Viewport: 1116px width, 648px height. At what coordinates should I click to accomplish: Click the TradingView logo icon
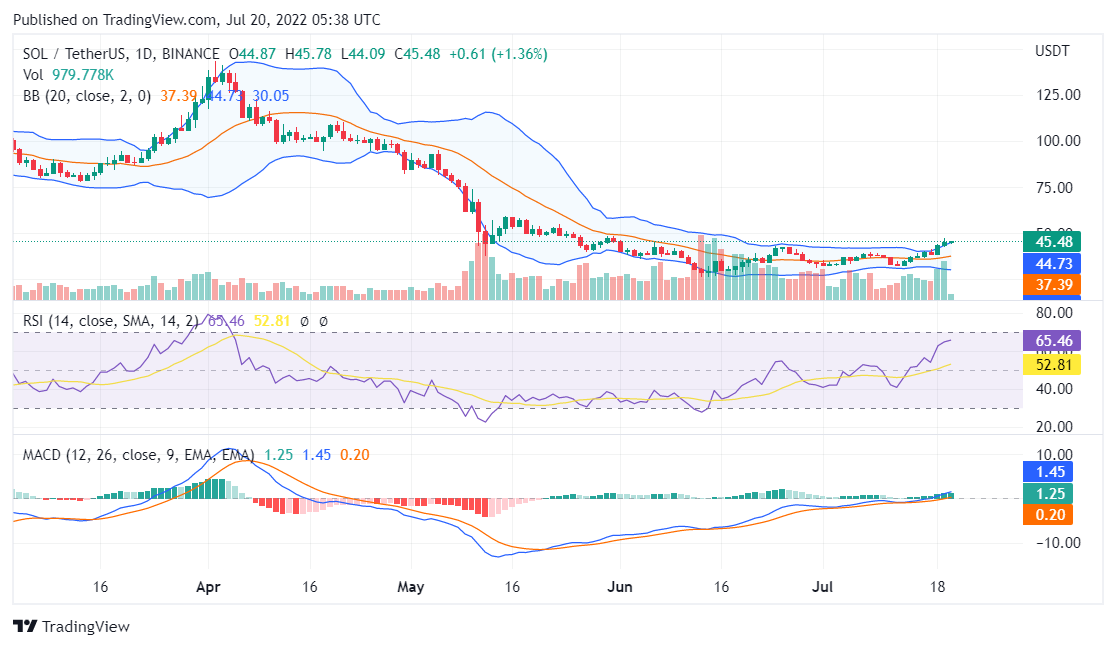(x=25, y=626)
